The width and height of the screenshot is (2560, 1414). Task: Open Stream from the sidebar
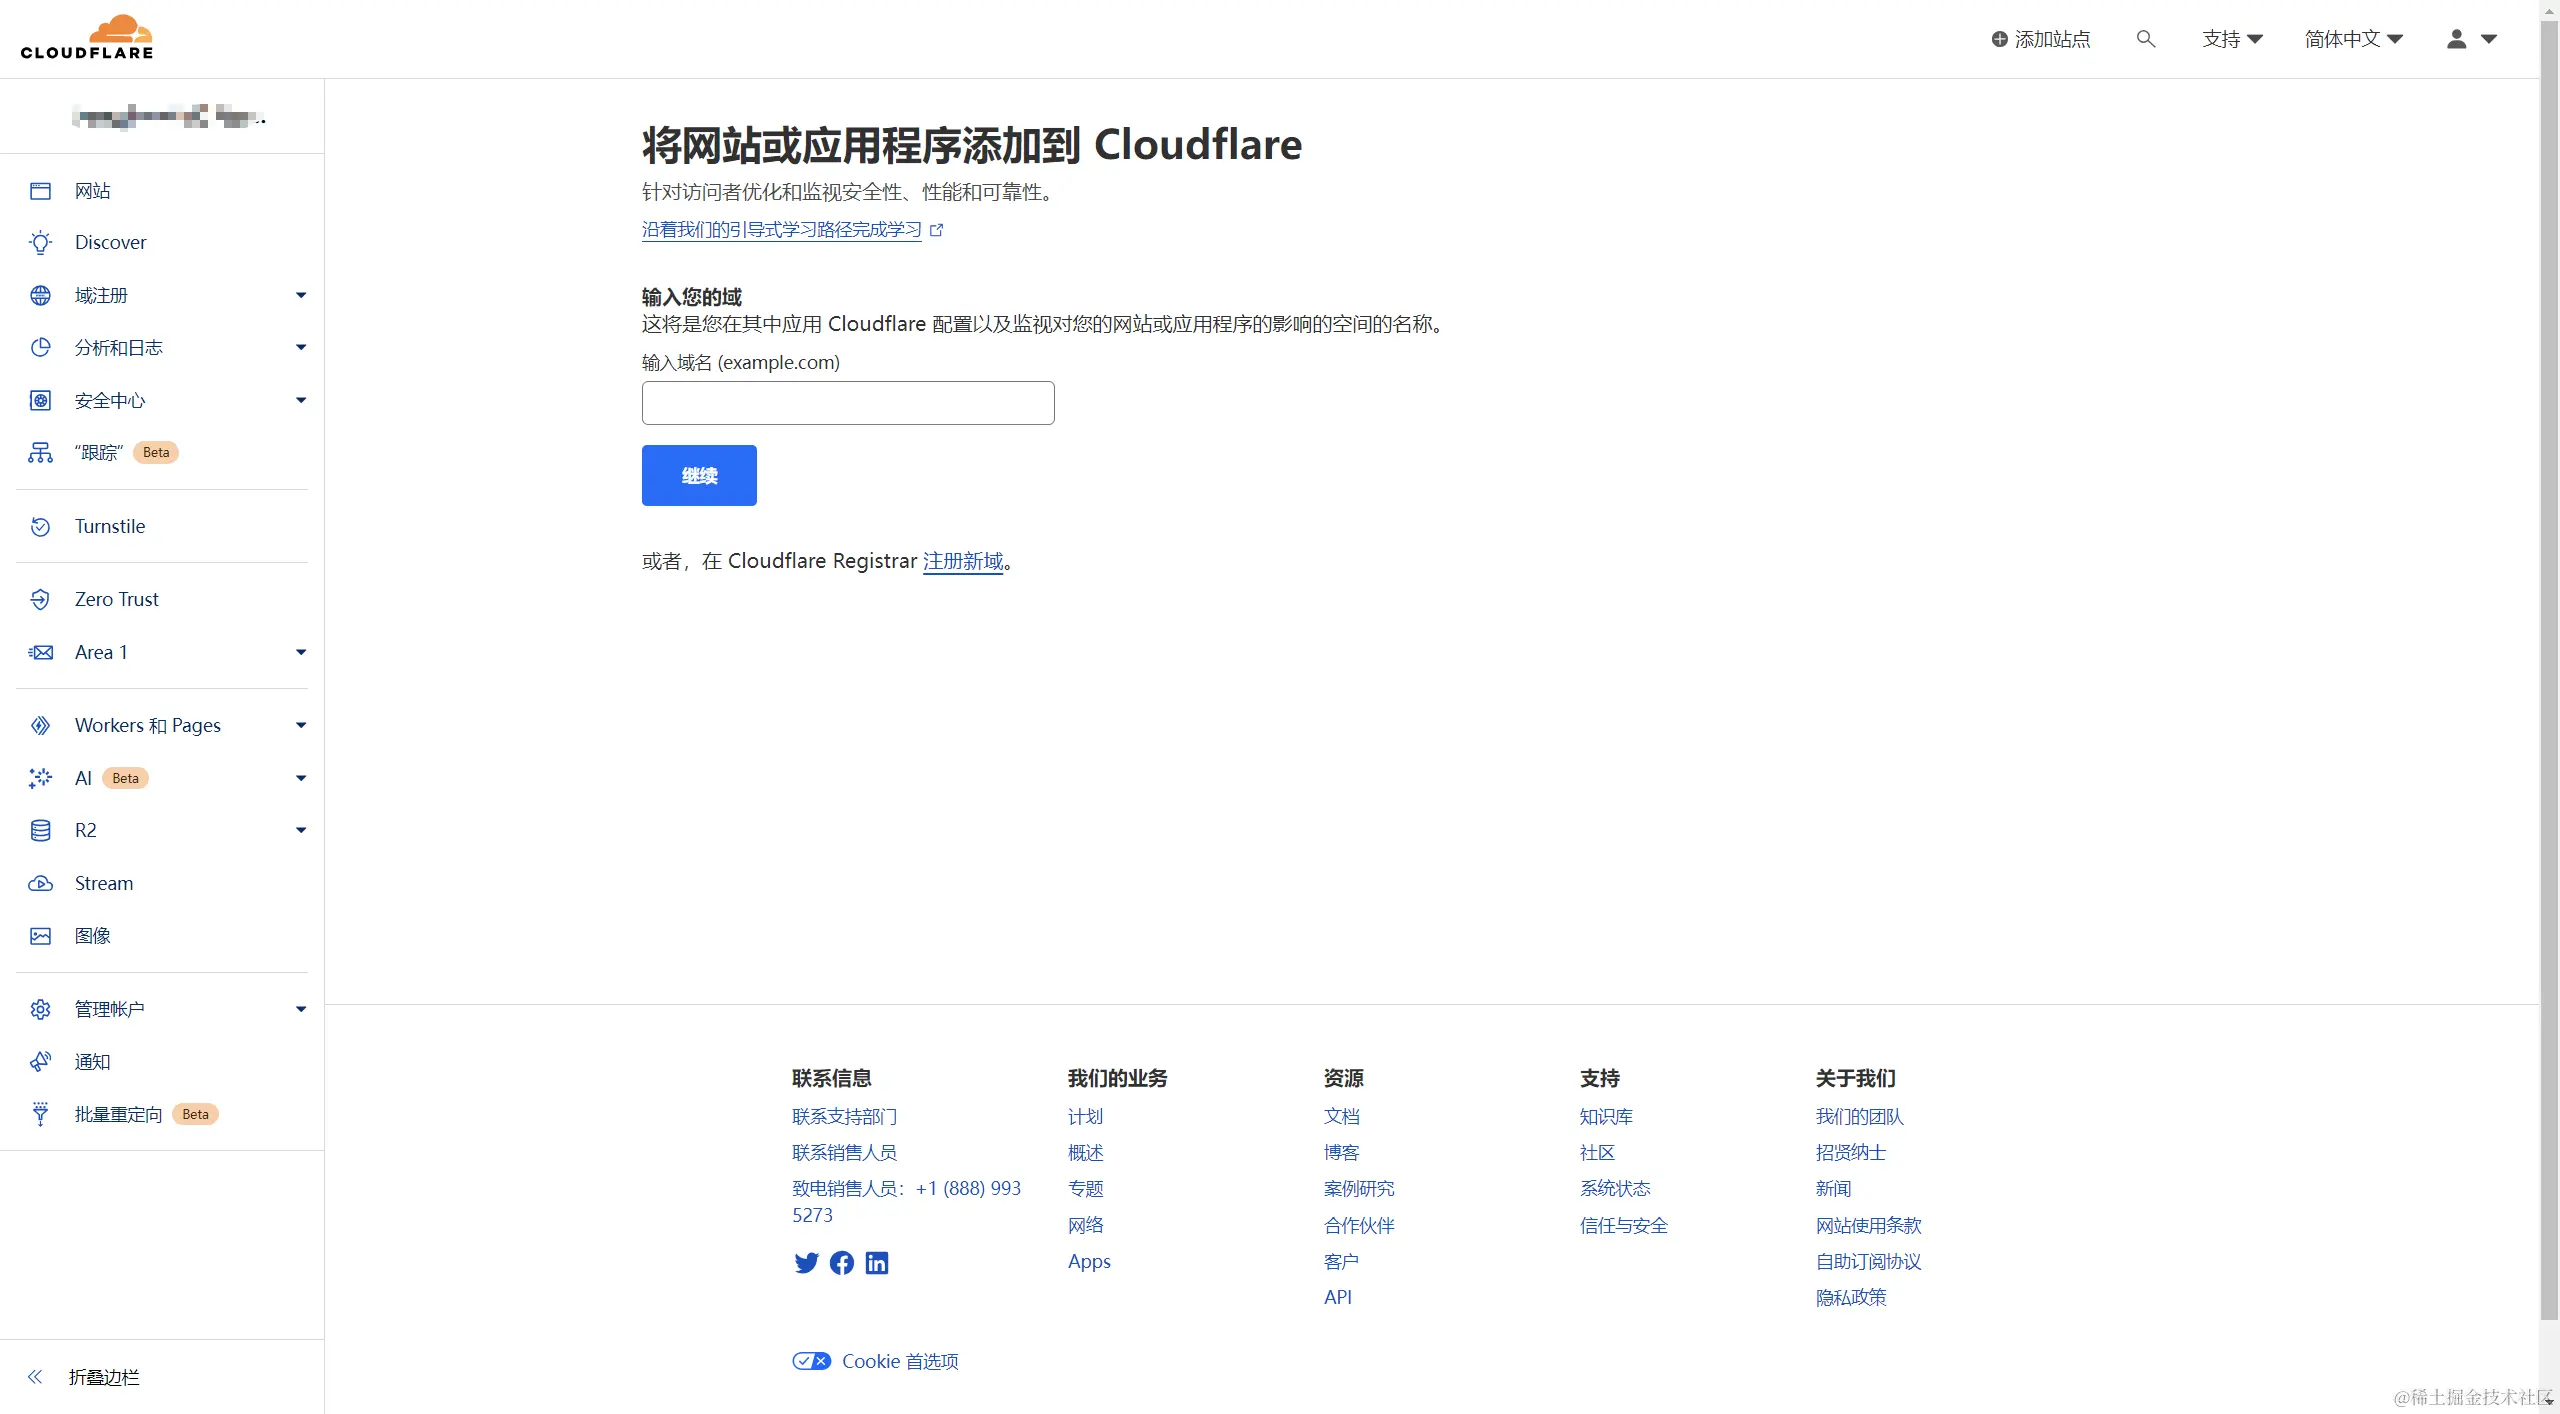(x=104, y=883)
